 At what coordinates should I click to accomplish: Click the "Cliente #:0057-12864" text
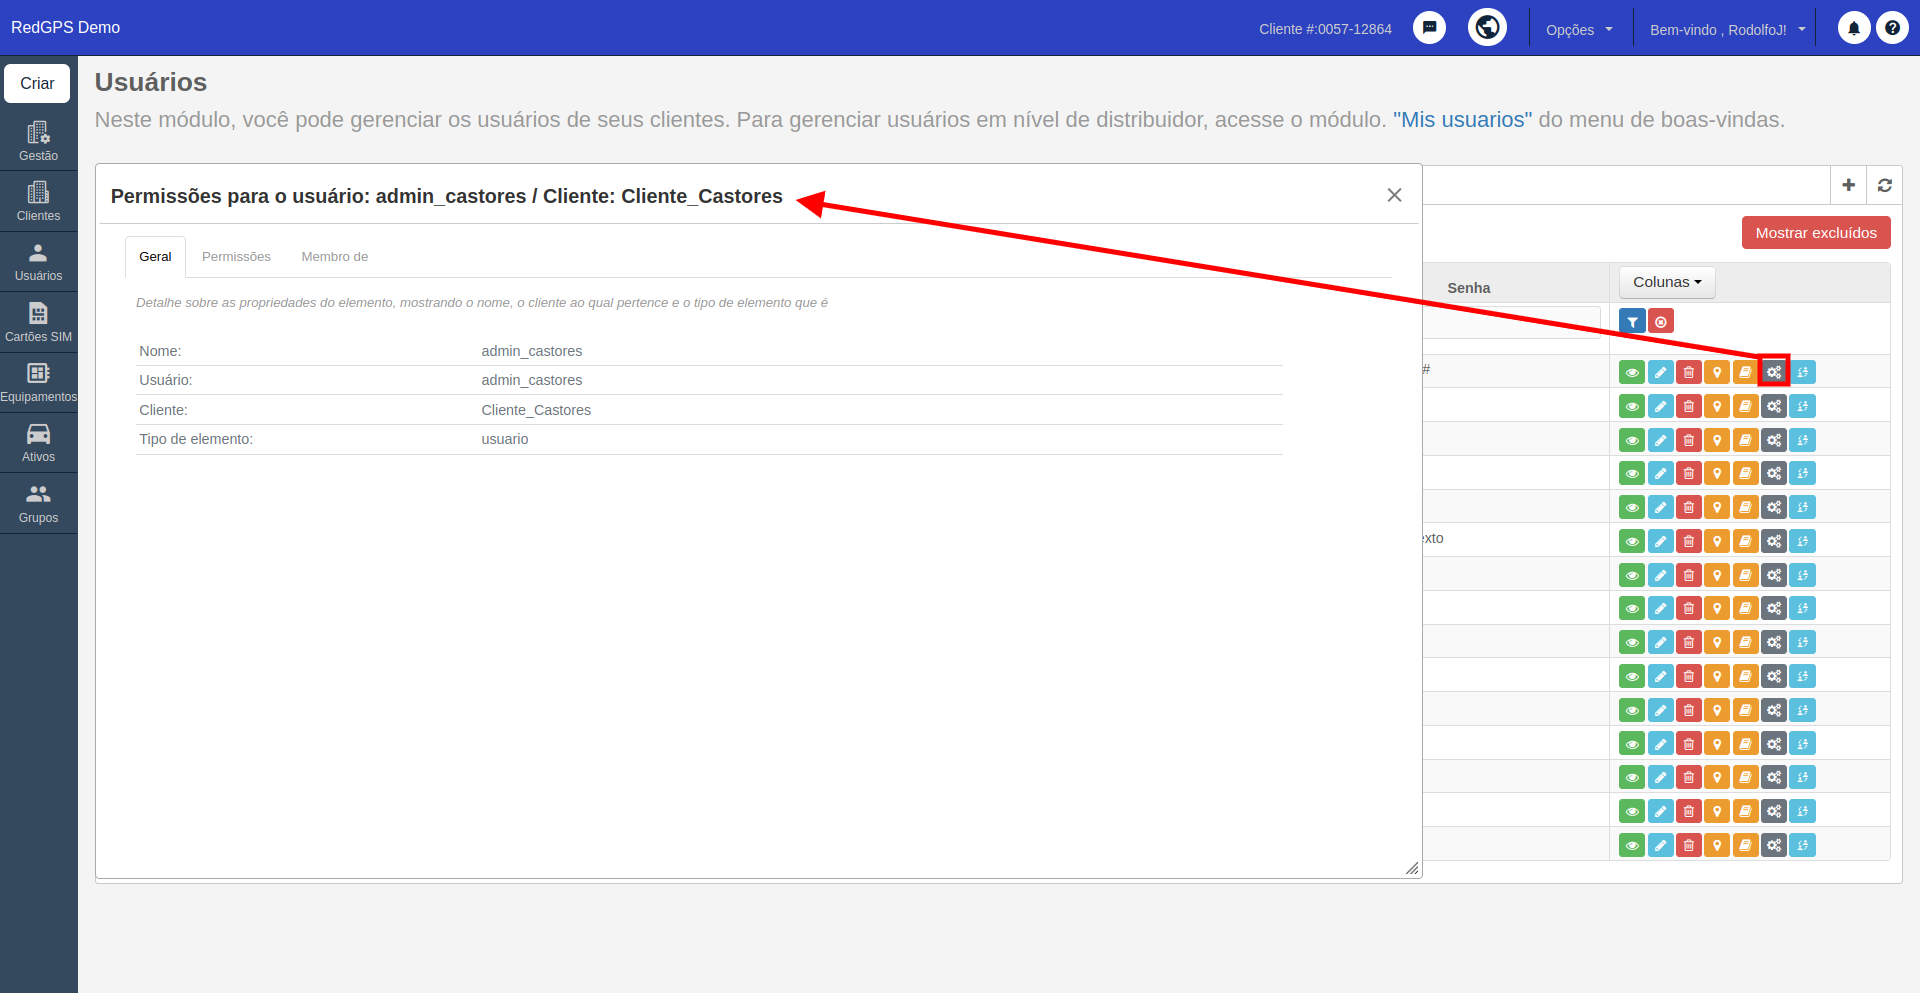tap(1325, 29)
